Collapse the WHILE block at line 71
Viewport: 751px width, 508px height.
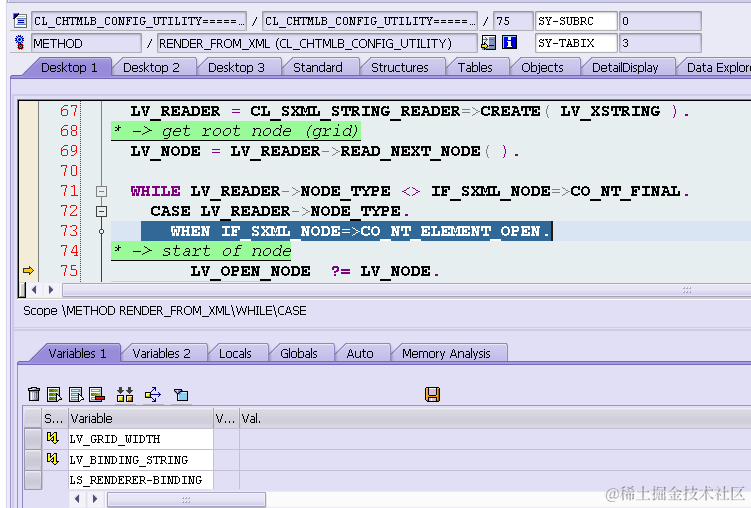click(x=102, y=192)
